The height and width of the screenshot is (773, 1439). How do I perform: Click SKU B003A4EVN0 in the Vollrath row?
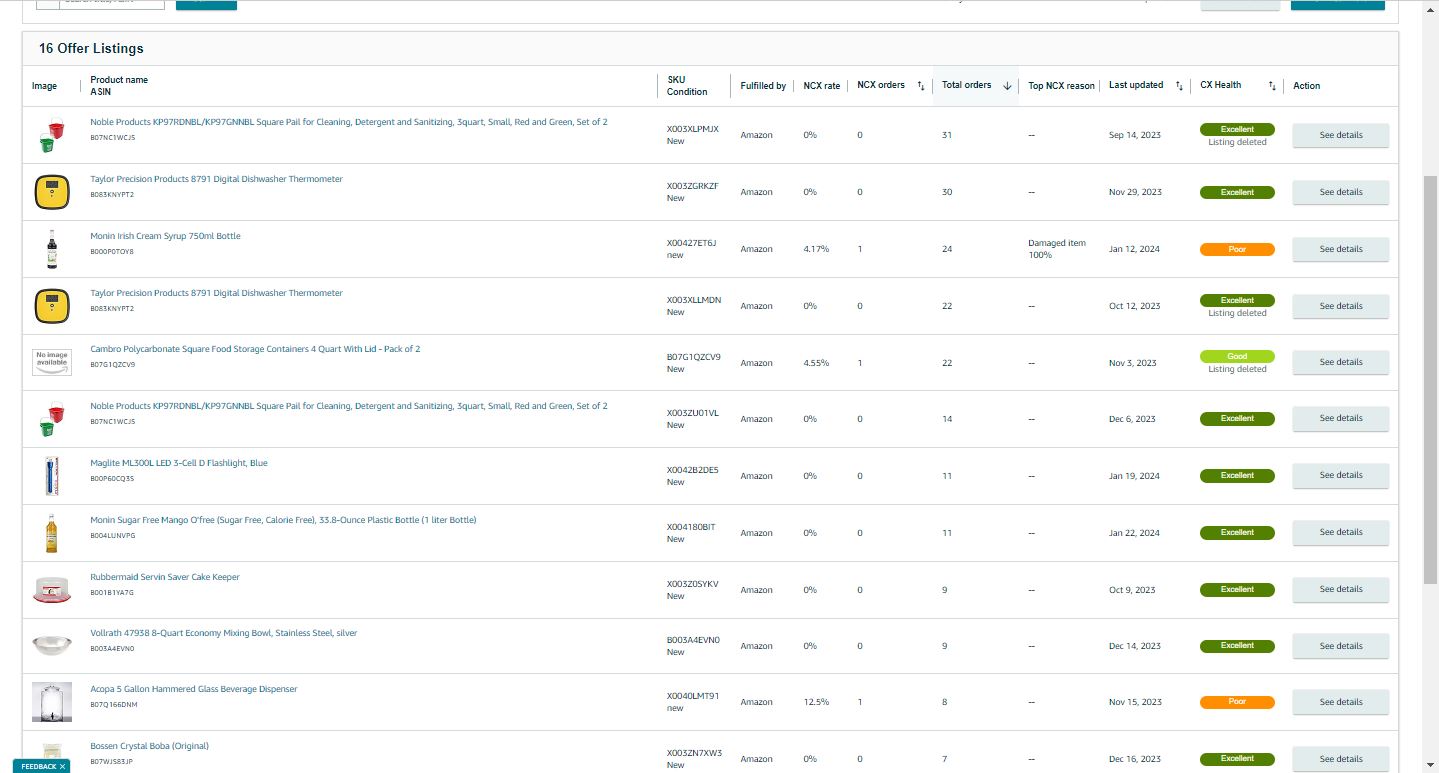point(693,639)
